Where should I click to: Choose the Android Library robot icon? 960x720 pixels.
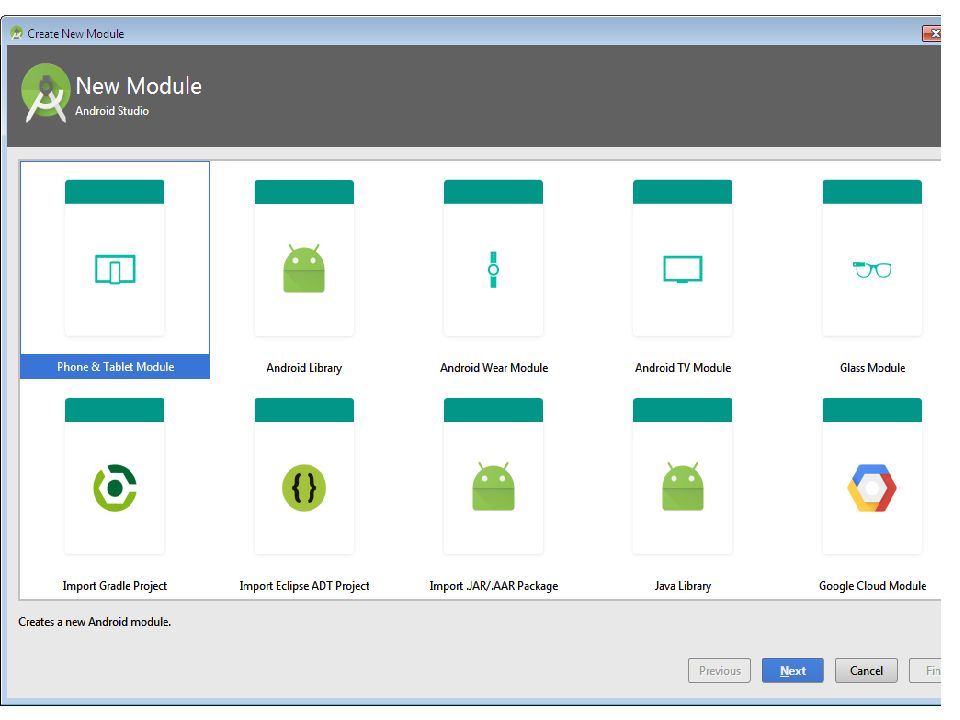(304, 268)
